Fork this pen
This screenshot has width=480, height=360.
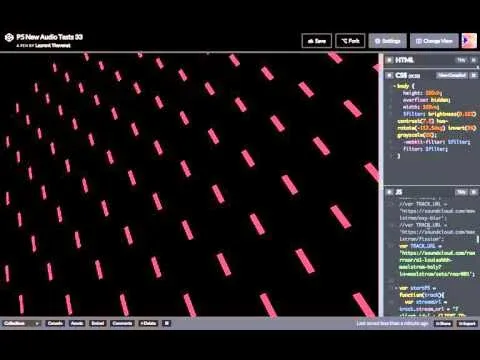click(x=350, y=41)
